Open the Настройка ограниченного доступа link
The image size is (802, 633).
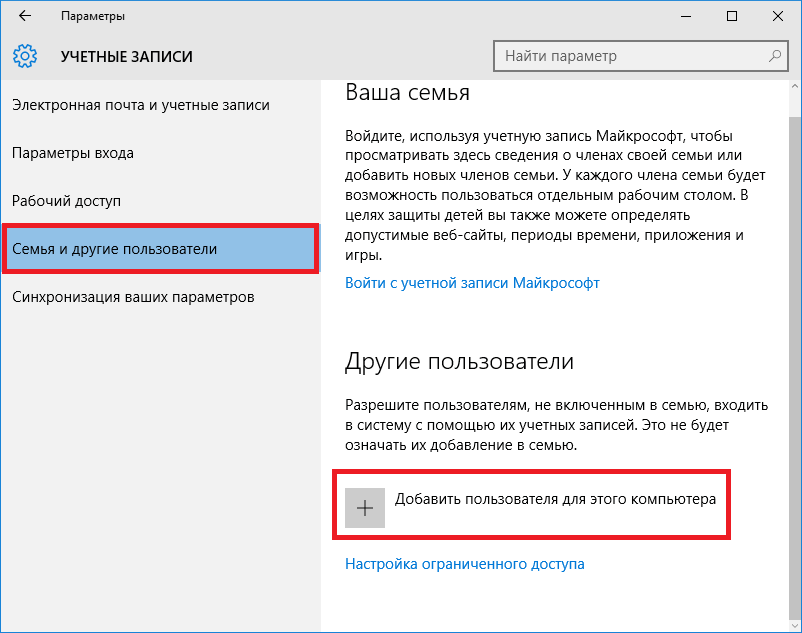(465, 564)
